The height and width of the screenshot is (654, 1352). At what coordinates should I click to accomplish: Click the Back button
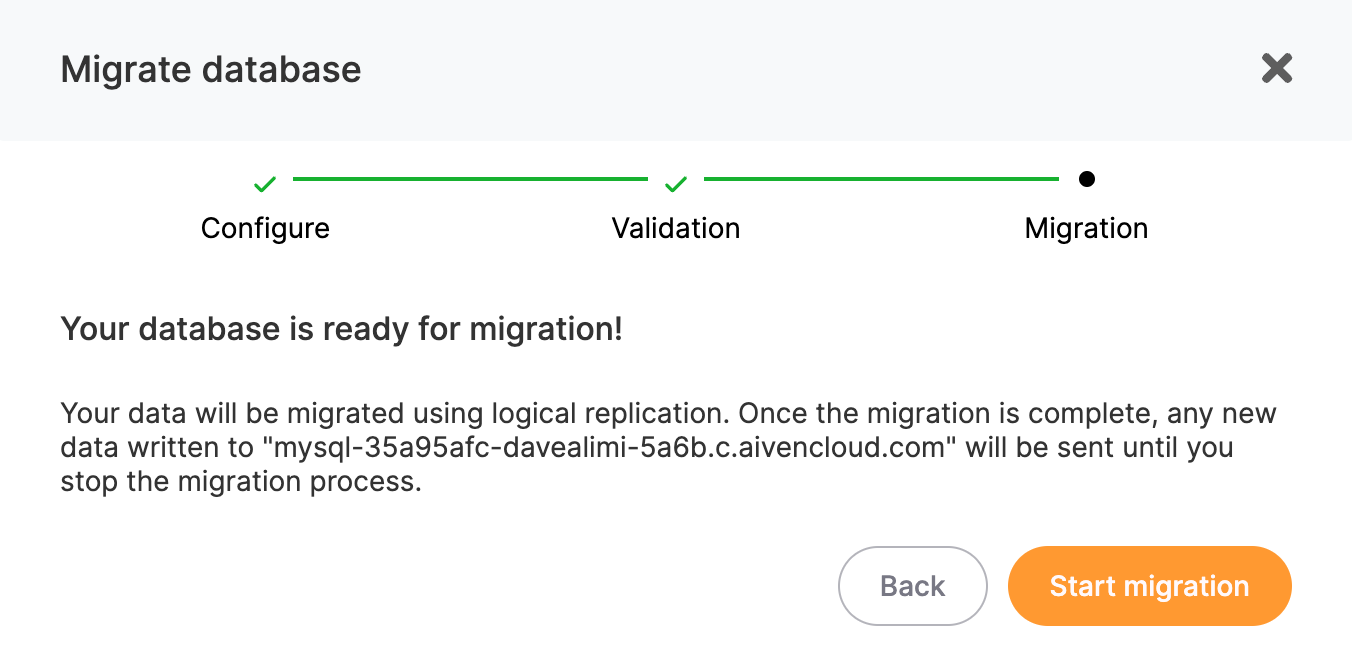[912, 586]
